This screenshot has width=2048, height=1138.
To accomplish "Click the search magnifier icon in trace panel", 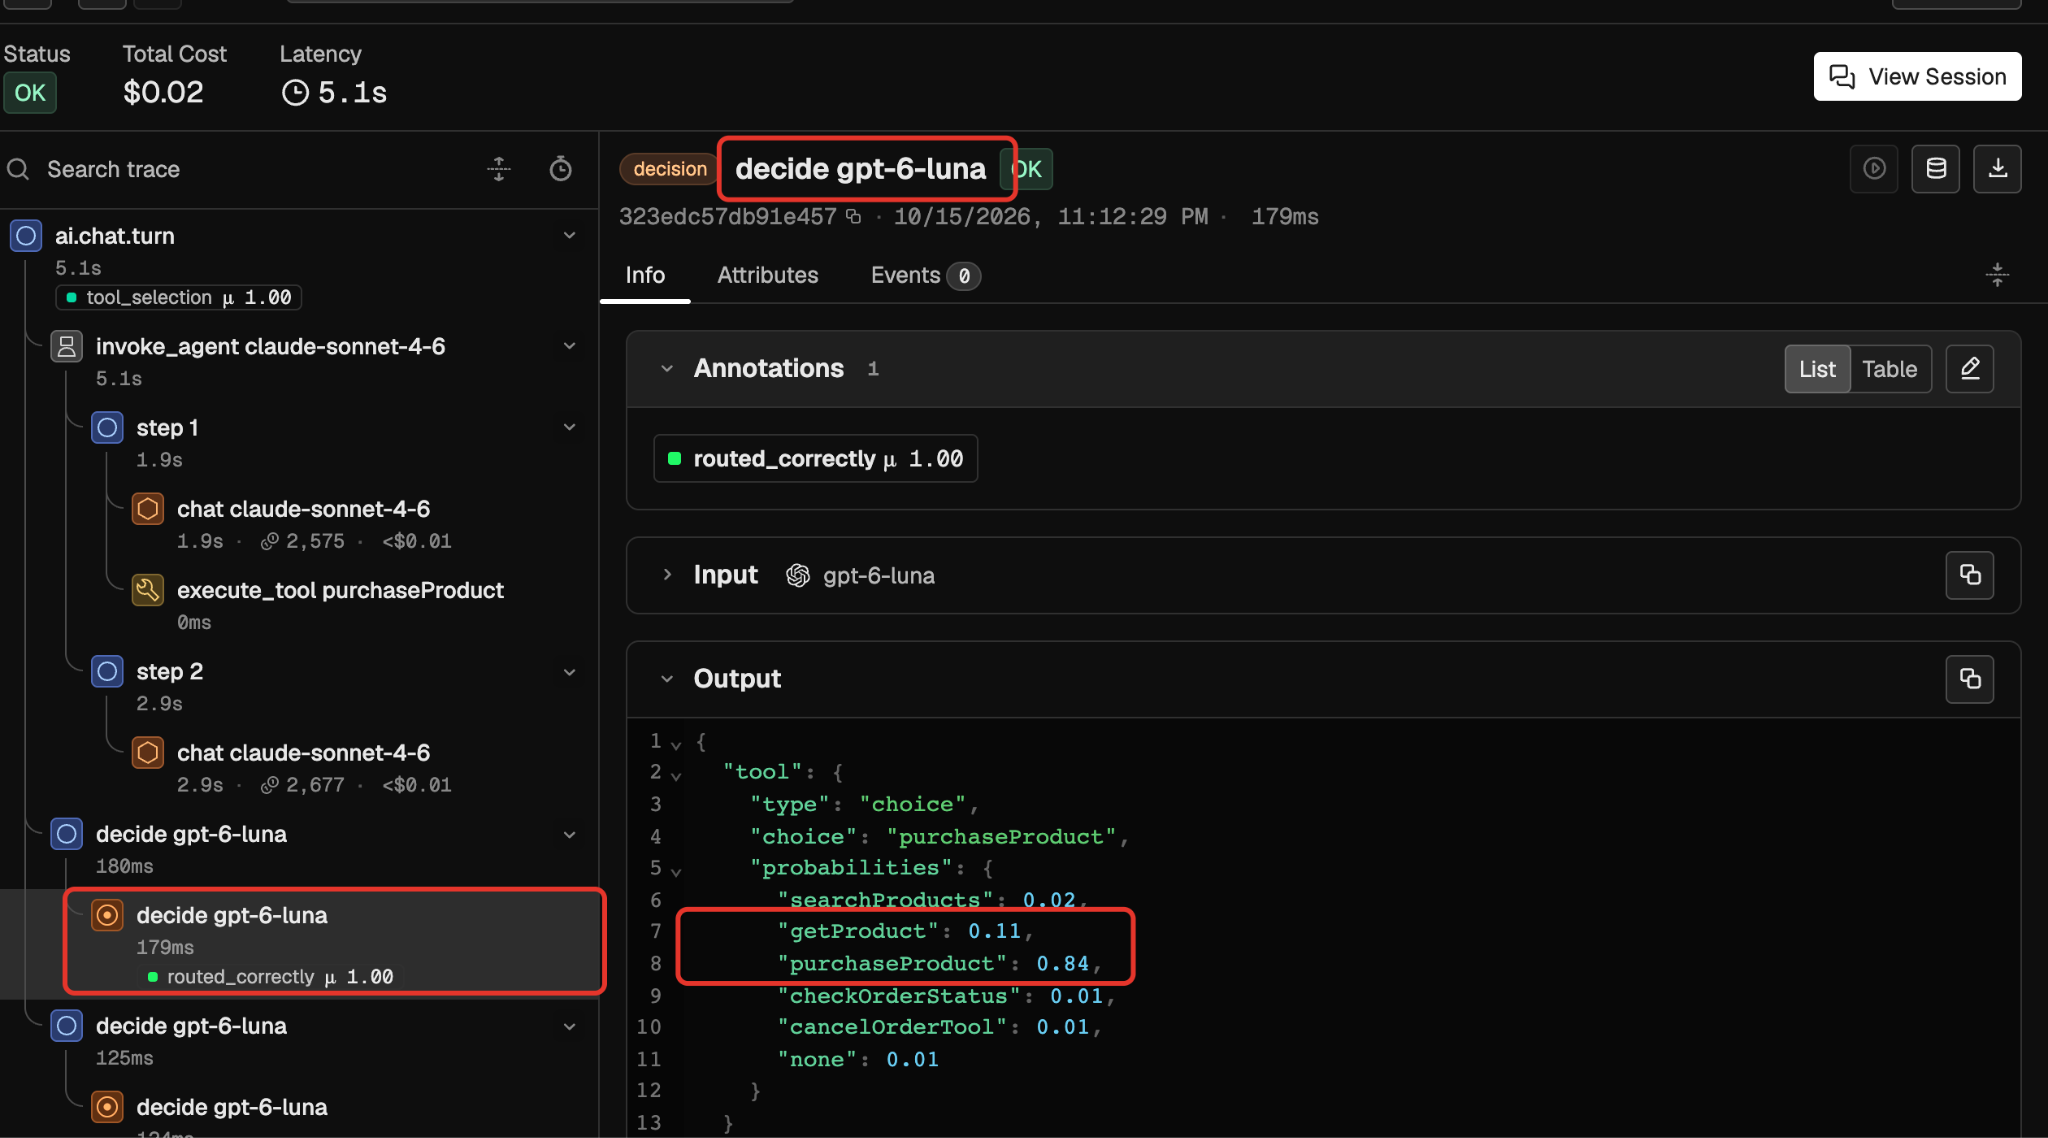I will coord(18,169).
